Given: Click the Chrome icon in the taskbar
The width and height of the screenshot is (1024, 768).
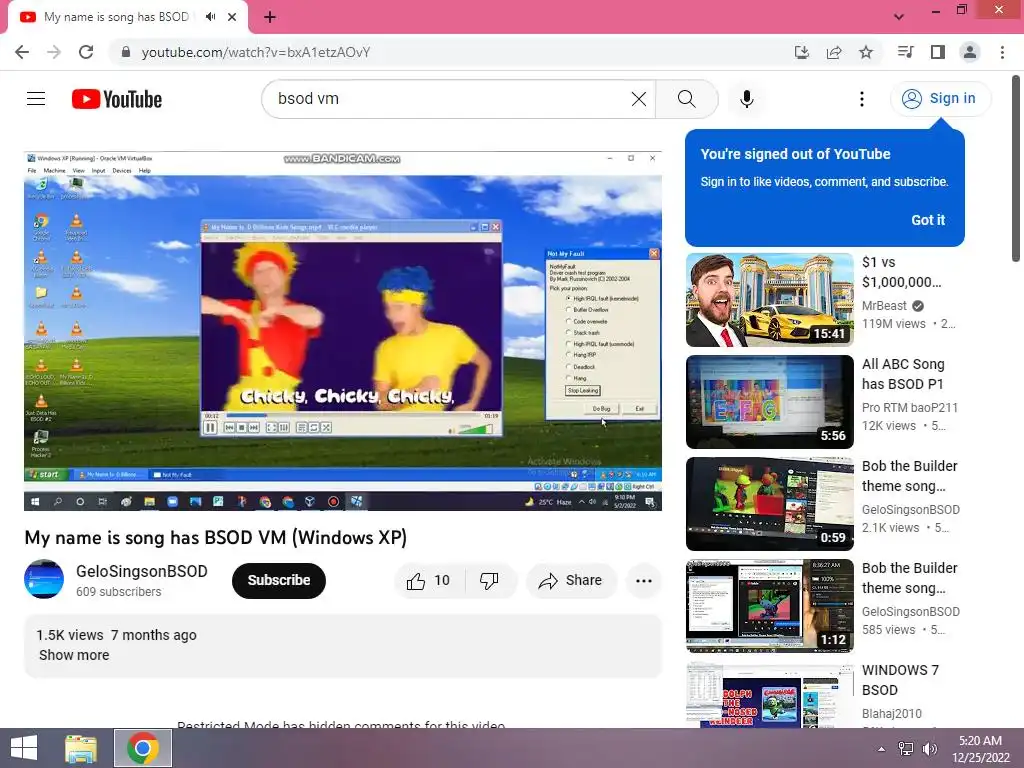Looking at the screenshot, I should coord(143,748).
